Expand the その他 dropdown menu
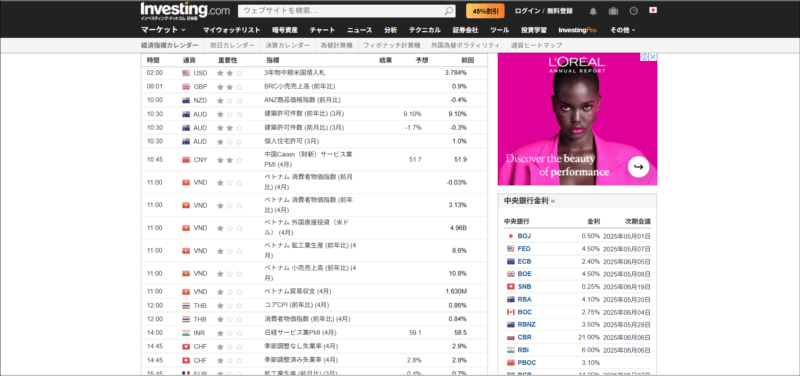The image size is (800, 376). point(623,30)
